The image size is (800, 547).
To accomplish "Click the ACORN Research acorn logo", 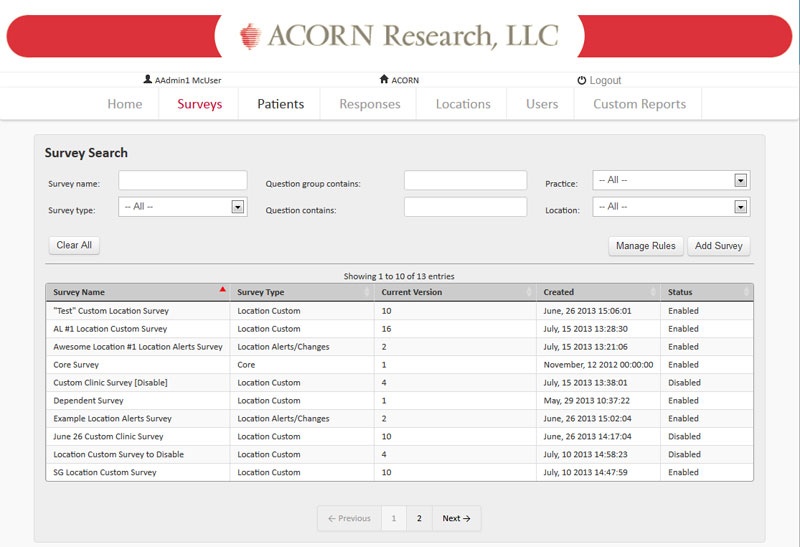I will point(251,36).
